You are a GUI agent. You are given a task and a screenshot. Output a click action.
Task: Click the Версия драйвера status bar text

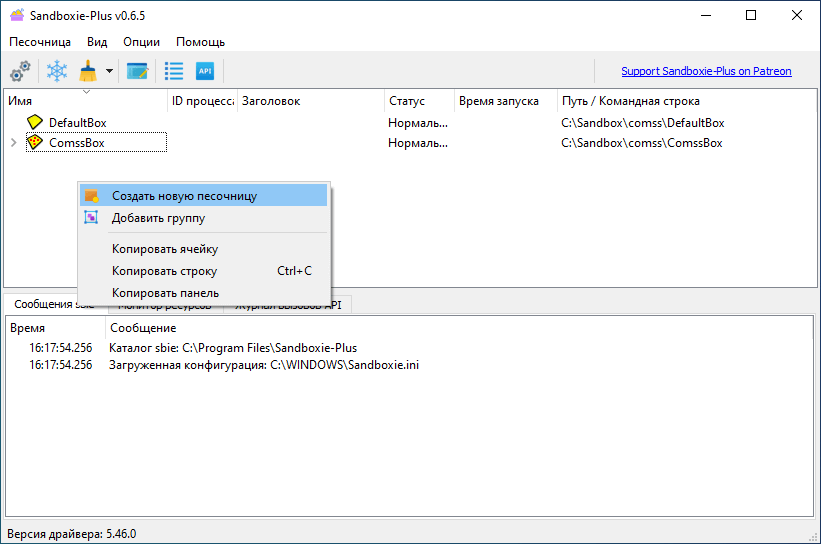pos(72,534)
